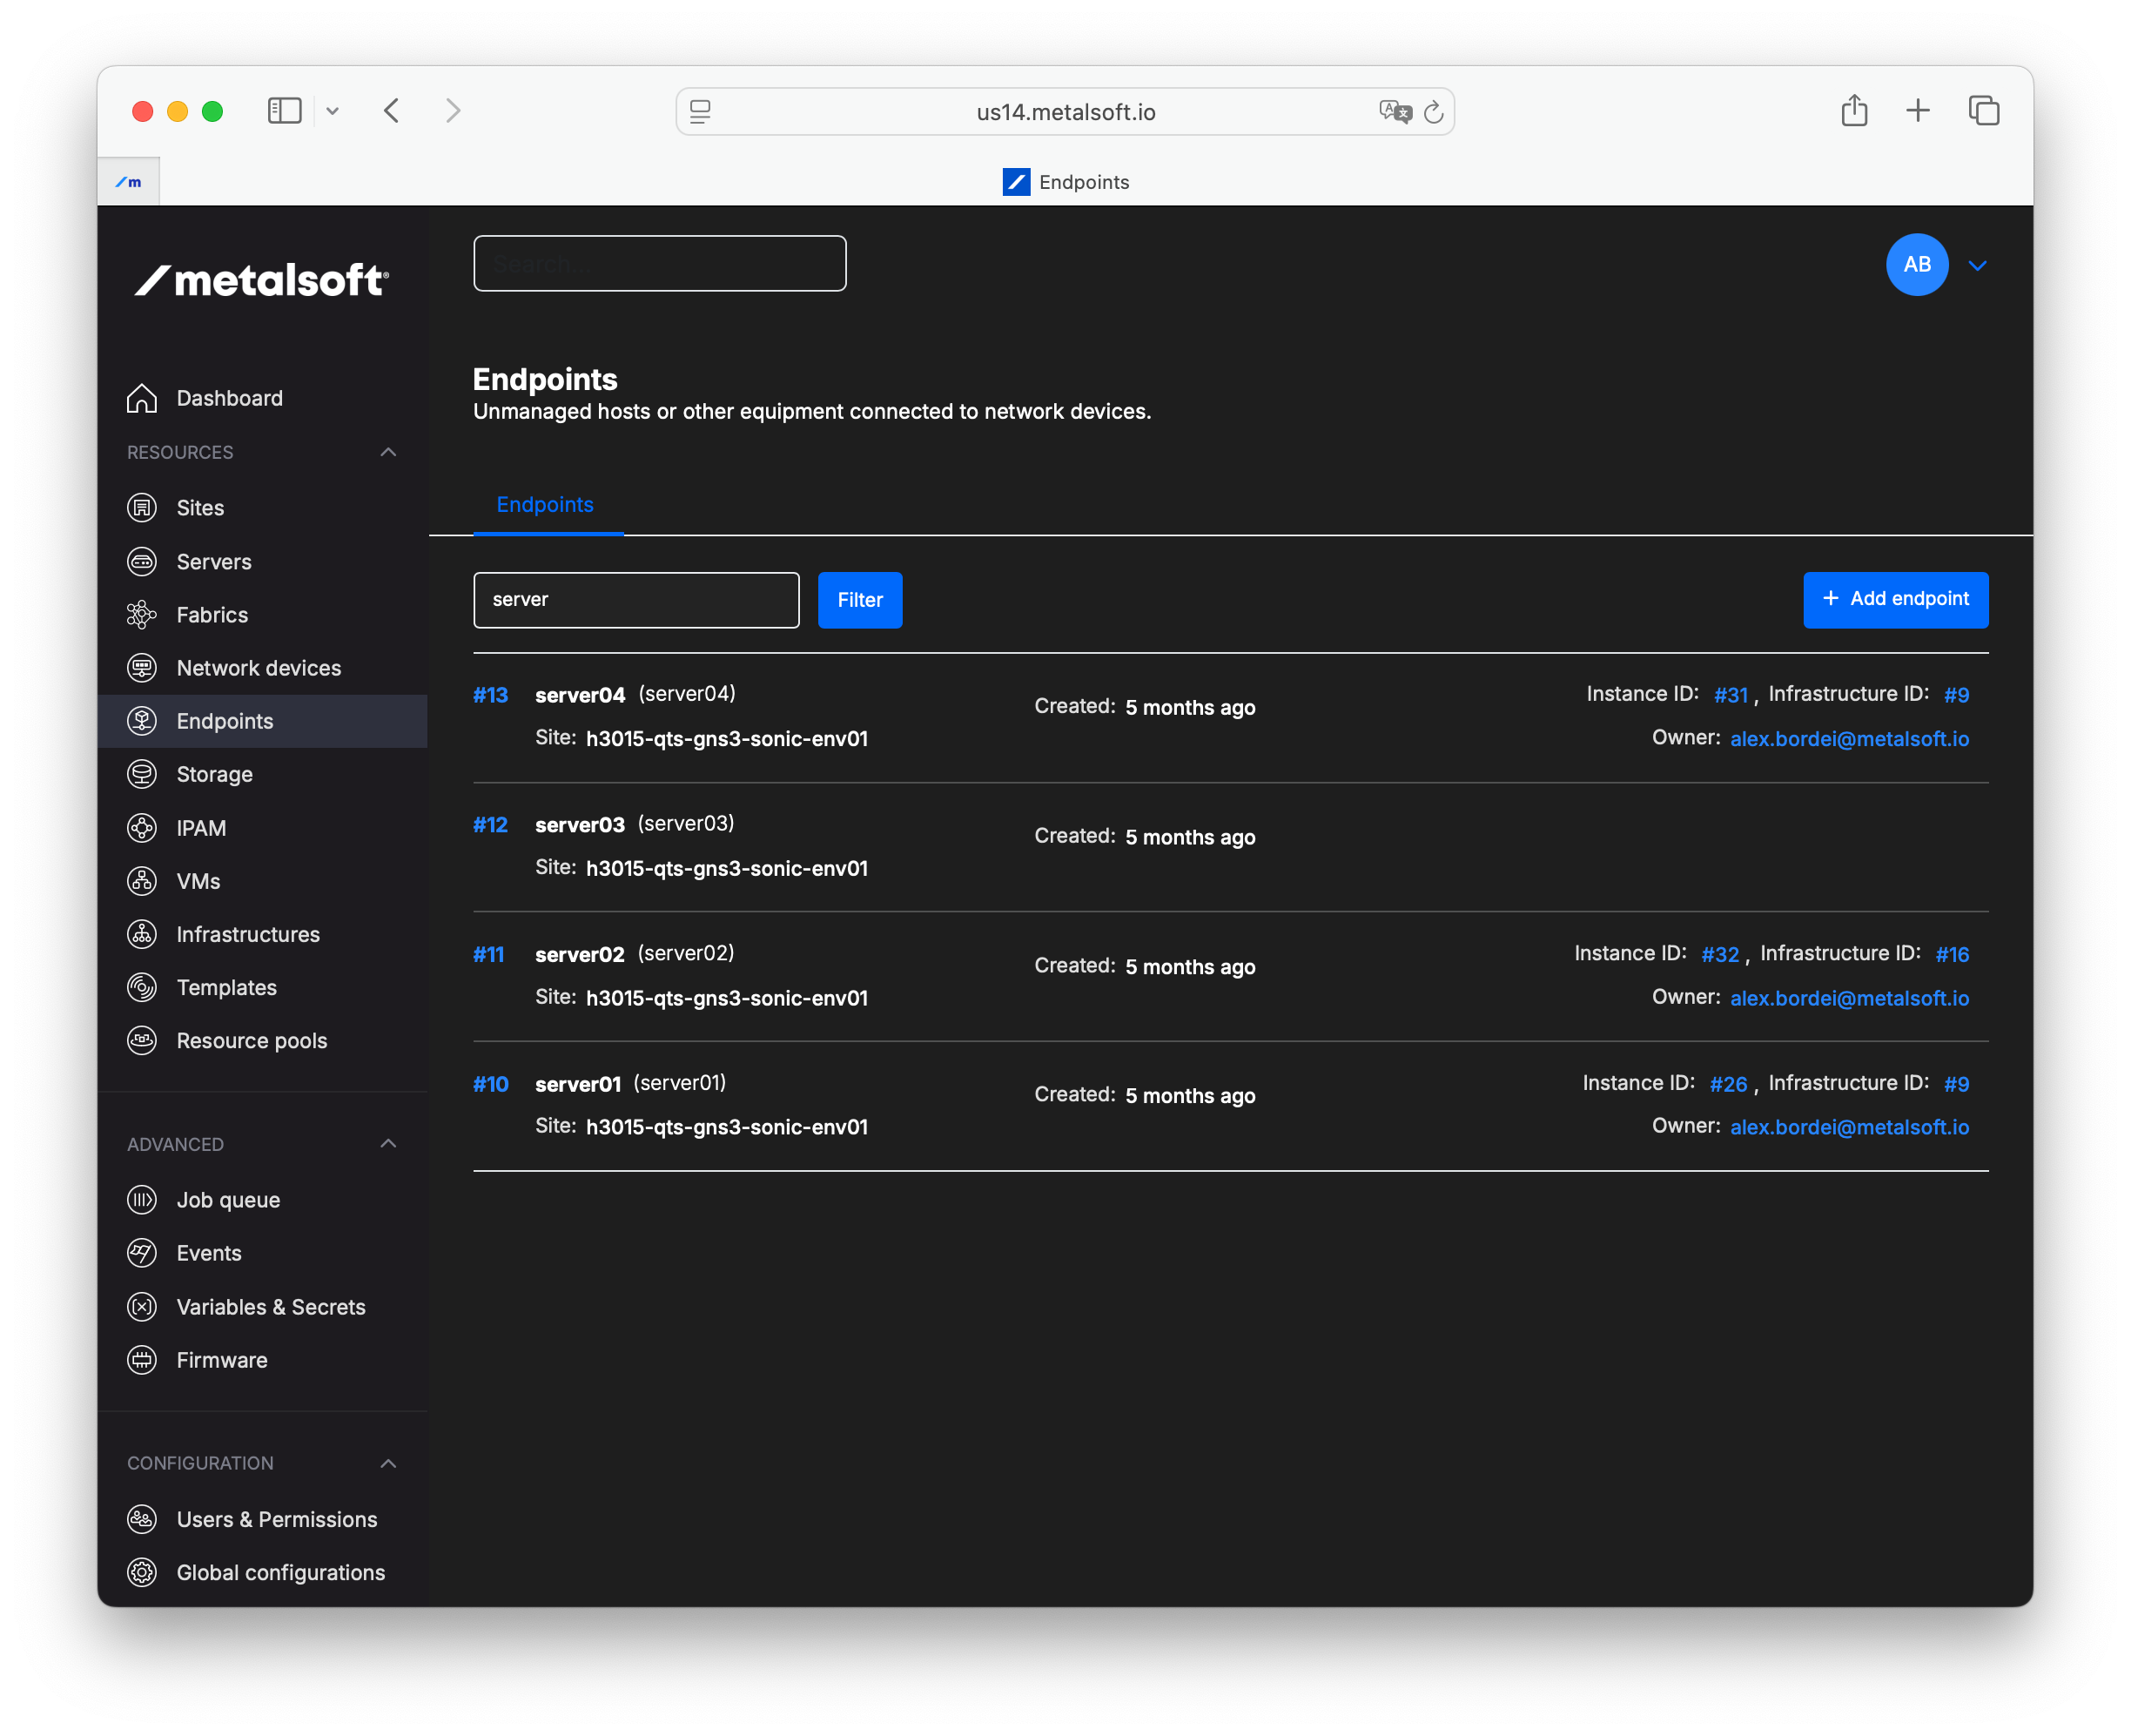Screen dimensions: 2131x1736
Task: Open endpoint link #13
Action: pyautogui.click(x=490, y=694)
